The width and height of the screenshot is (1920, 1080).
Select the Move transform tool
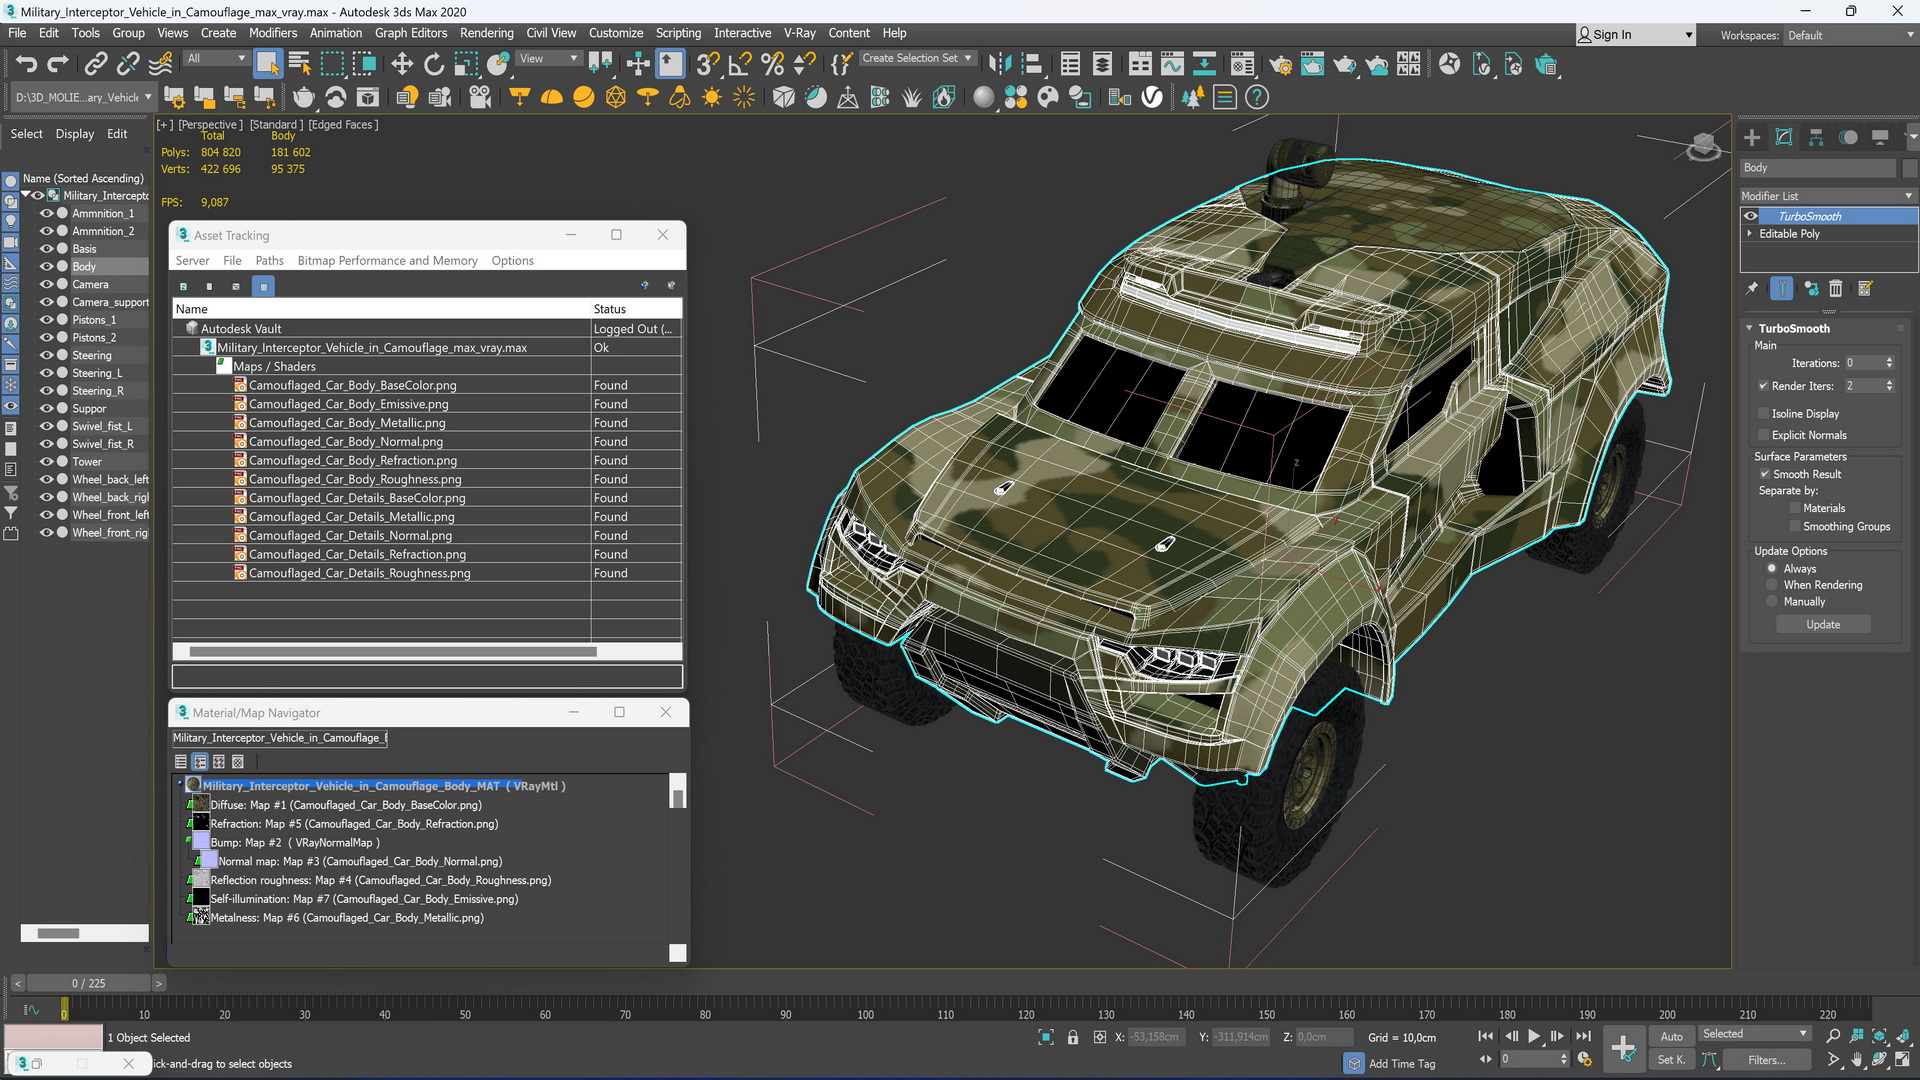402,65
